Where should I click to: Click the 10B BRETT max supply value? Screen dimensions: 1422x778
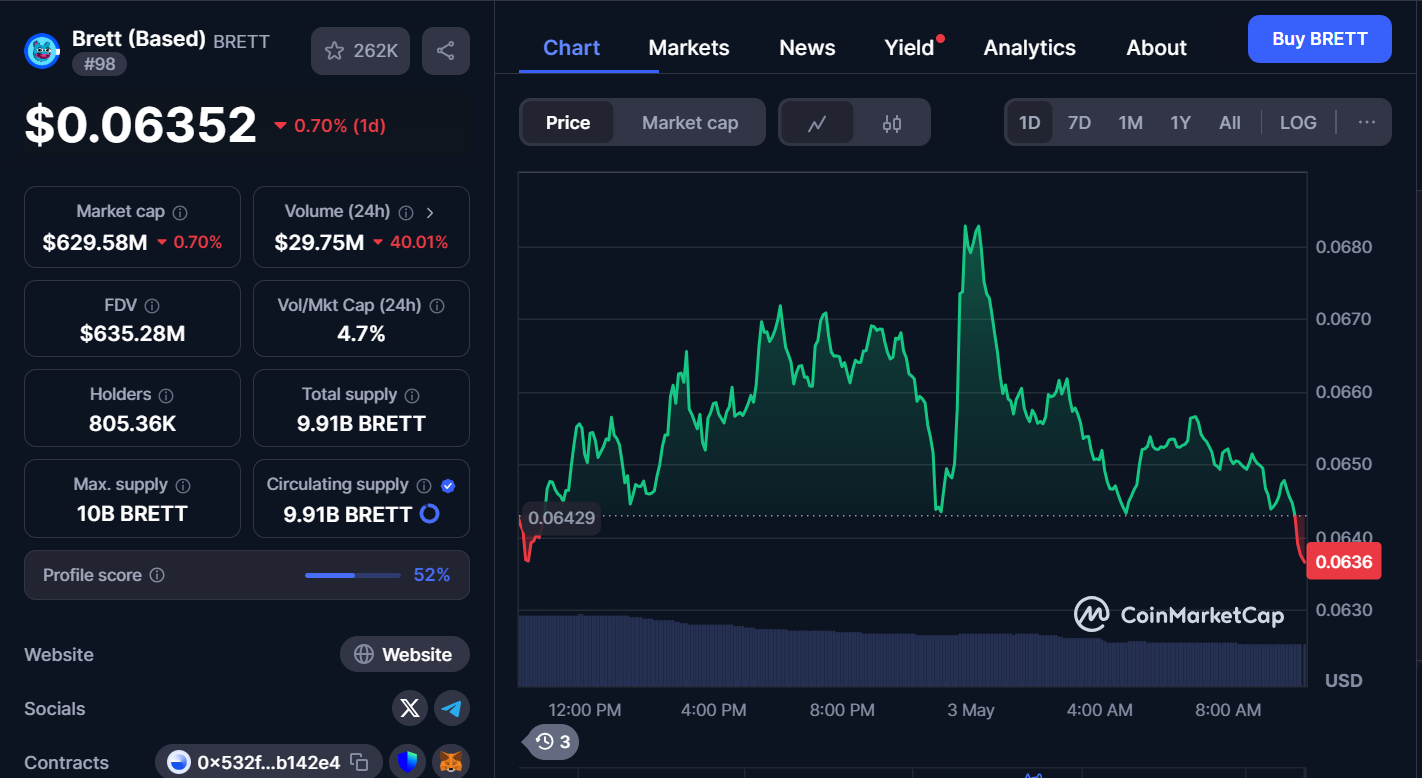[132, 514]
